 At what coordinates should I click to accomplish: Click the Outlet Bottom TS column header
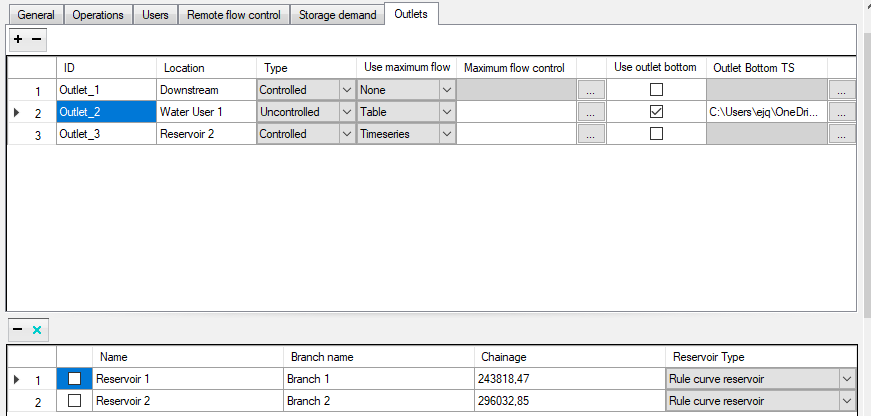pyautogui.click(x=767, y=68)
